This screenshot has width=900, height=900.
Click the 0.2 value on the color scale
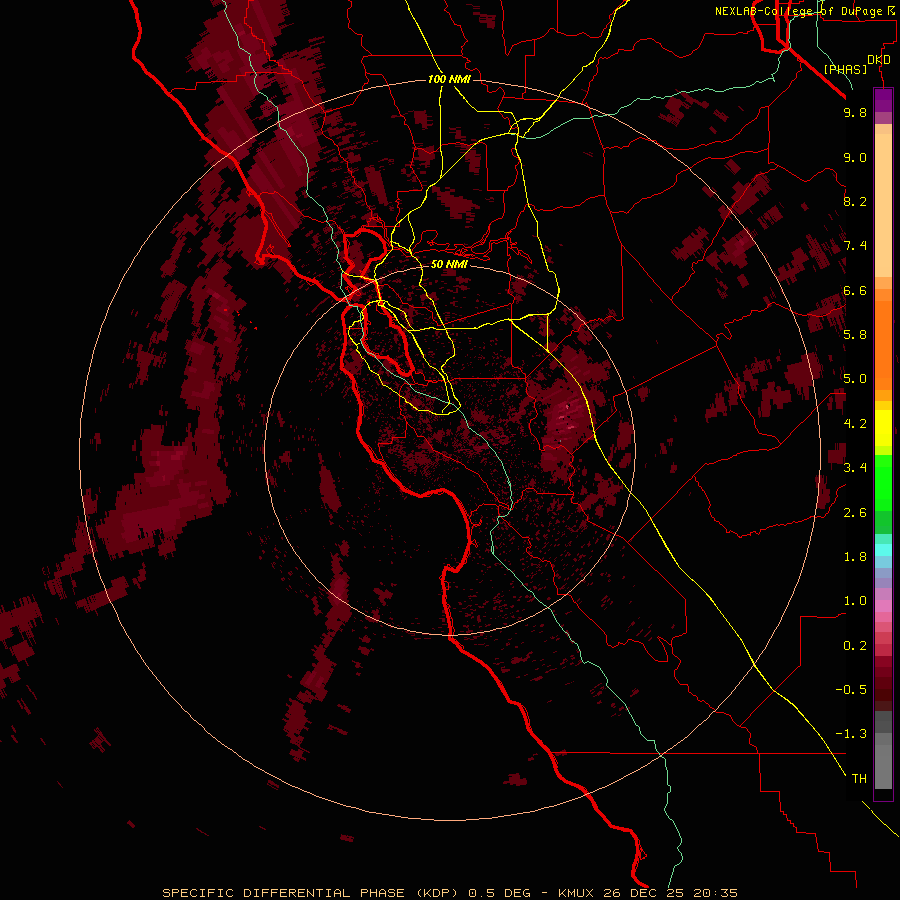click(x=855, y=646)
